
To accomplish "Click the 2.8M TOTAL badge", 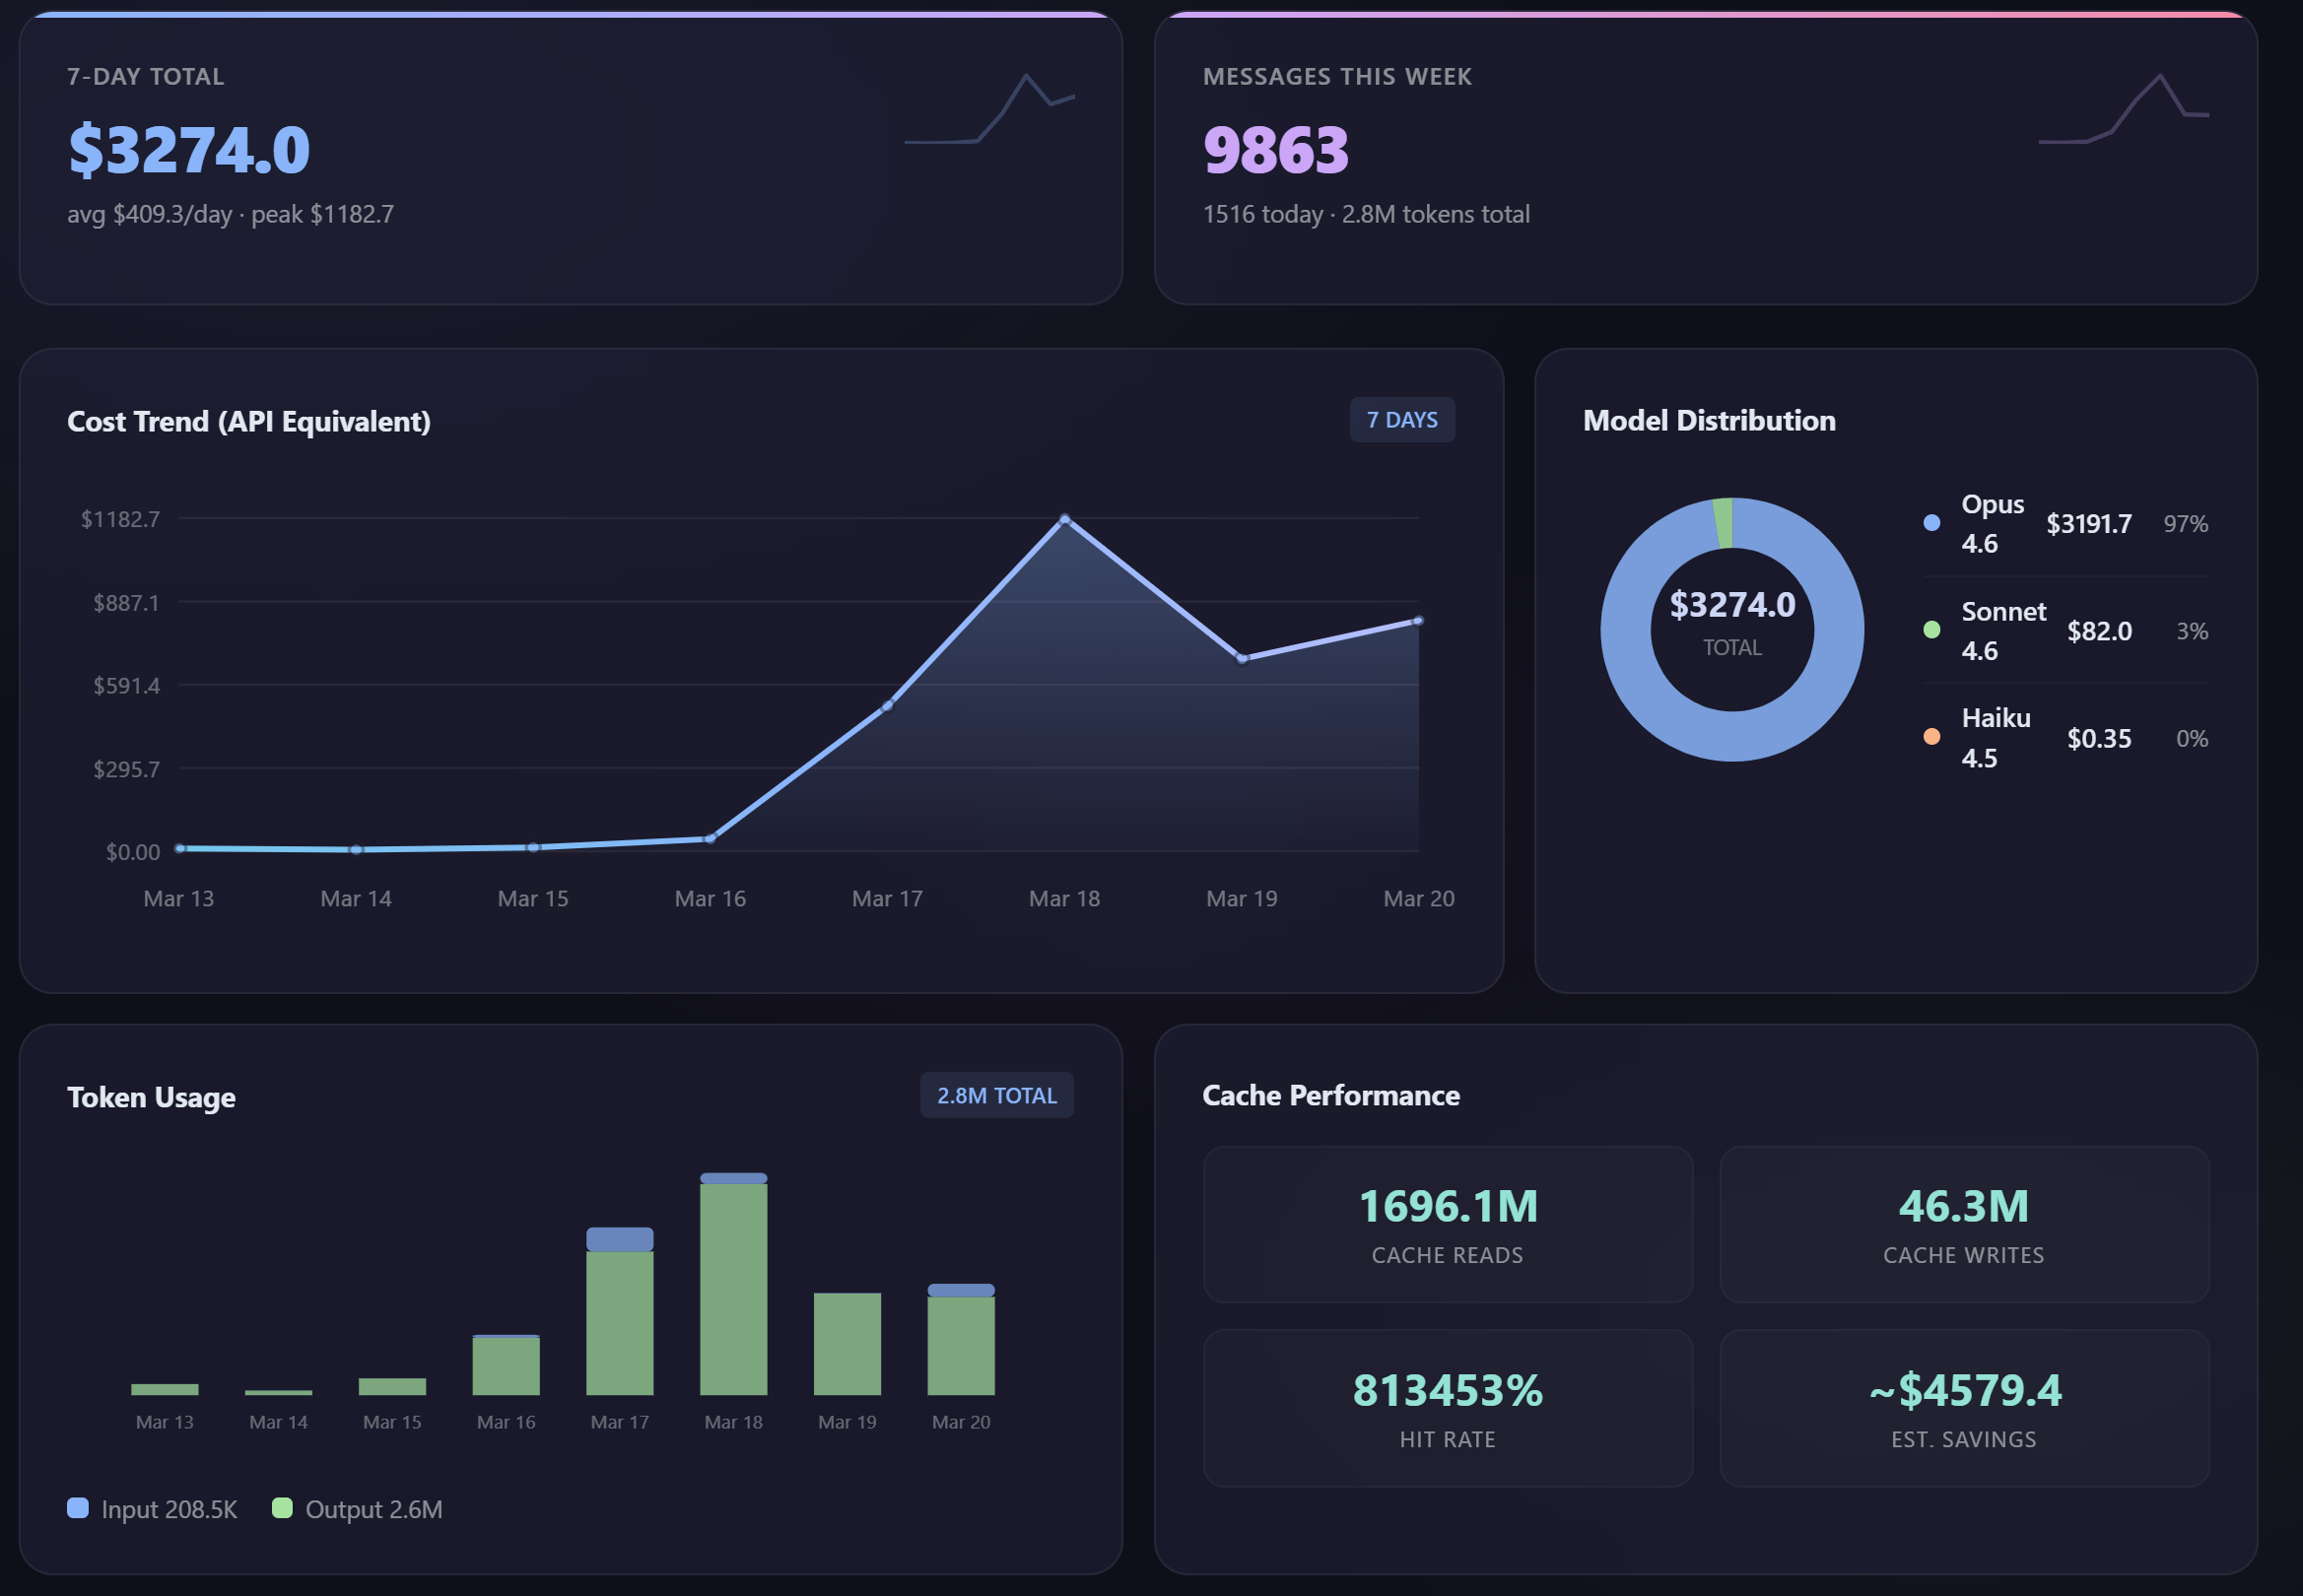I will [996, 1095].
